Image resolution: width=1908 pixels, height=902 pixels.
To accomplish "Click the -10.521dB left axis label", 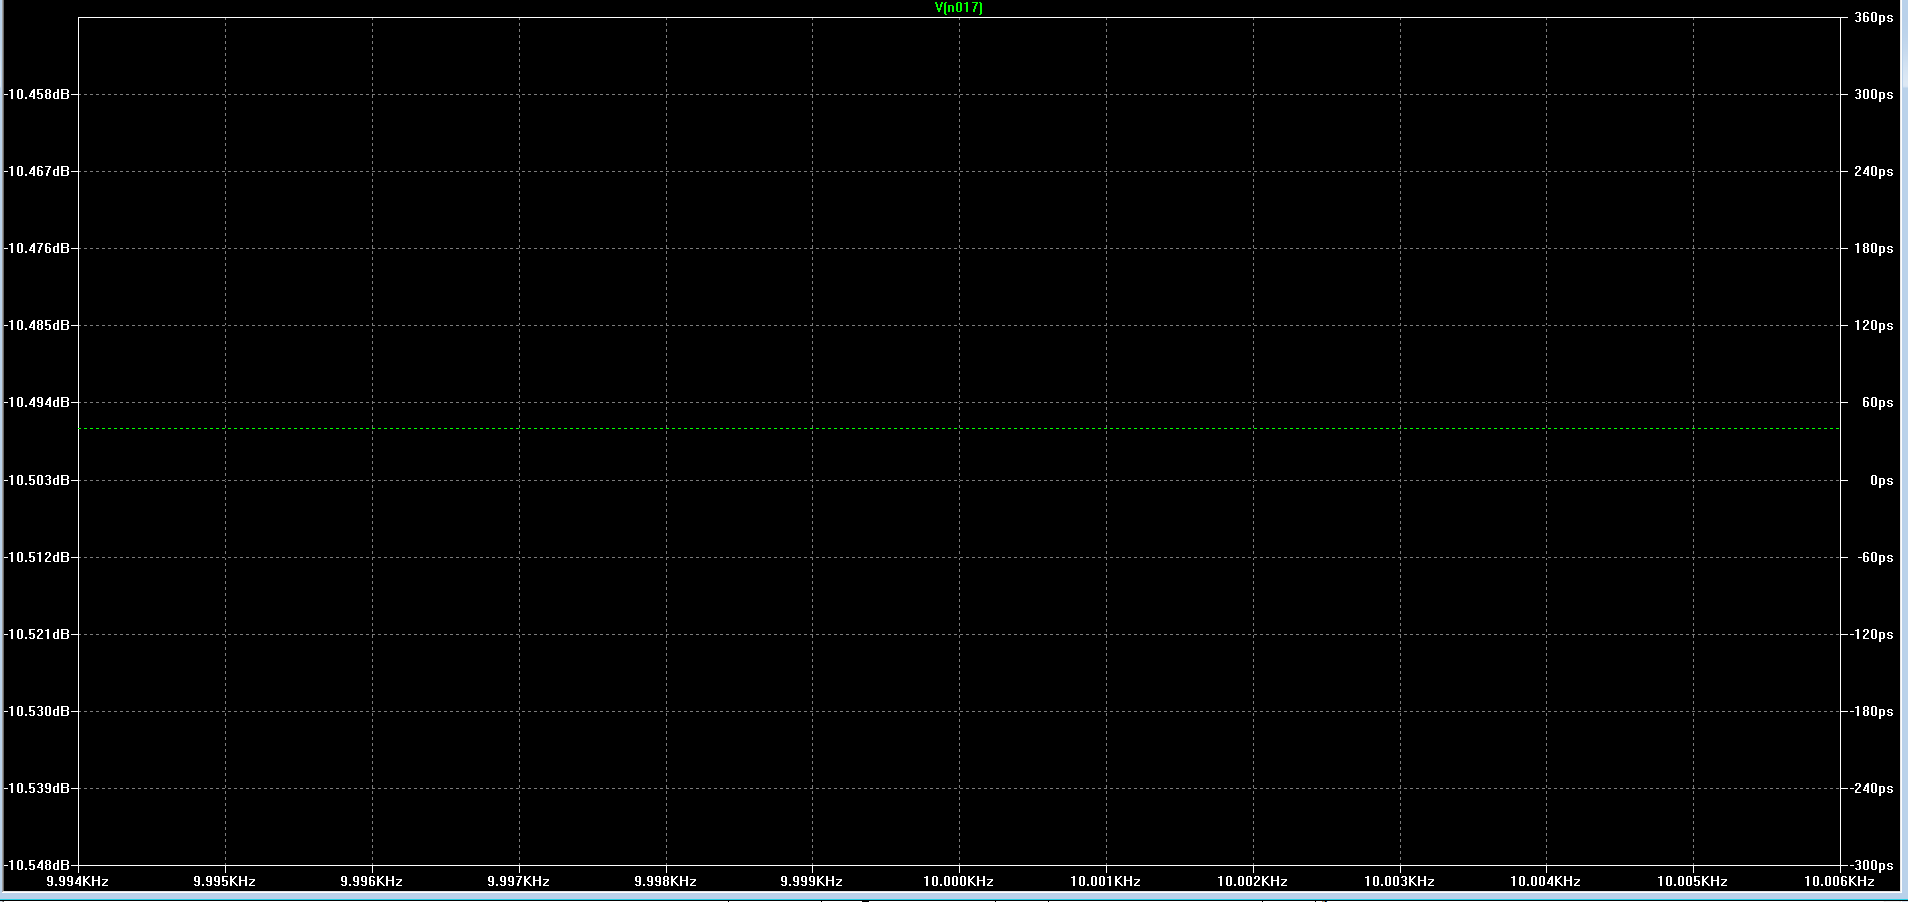I will (x=37, y=634).
